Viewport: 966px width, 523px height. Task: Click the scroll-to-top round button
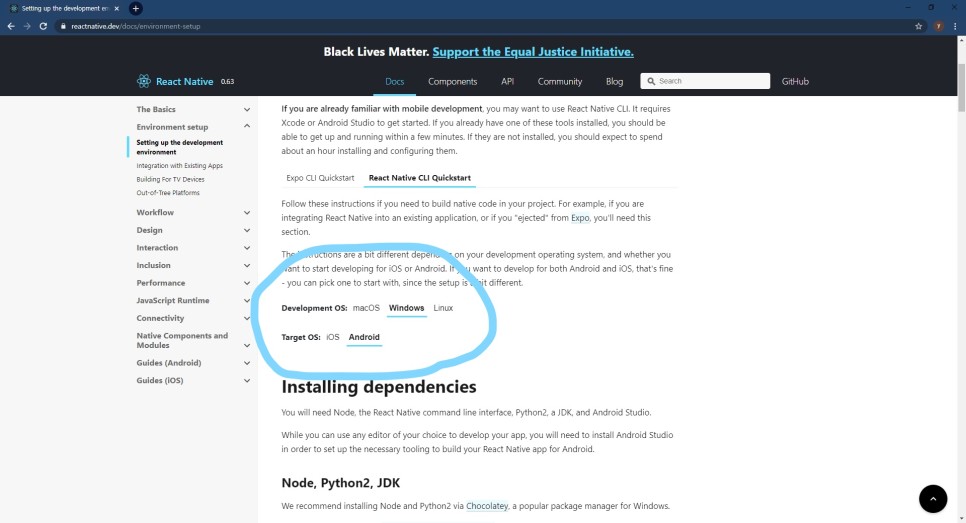point(933,499)
